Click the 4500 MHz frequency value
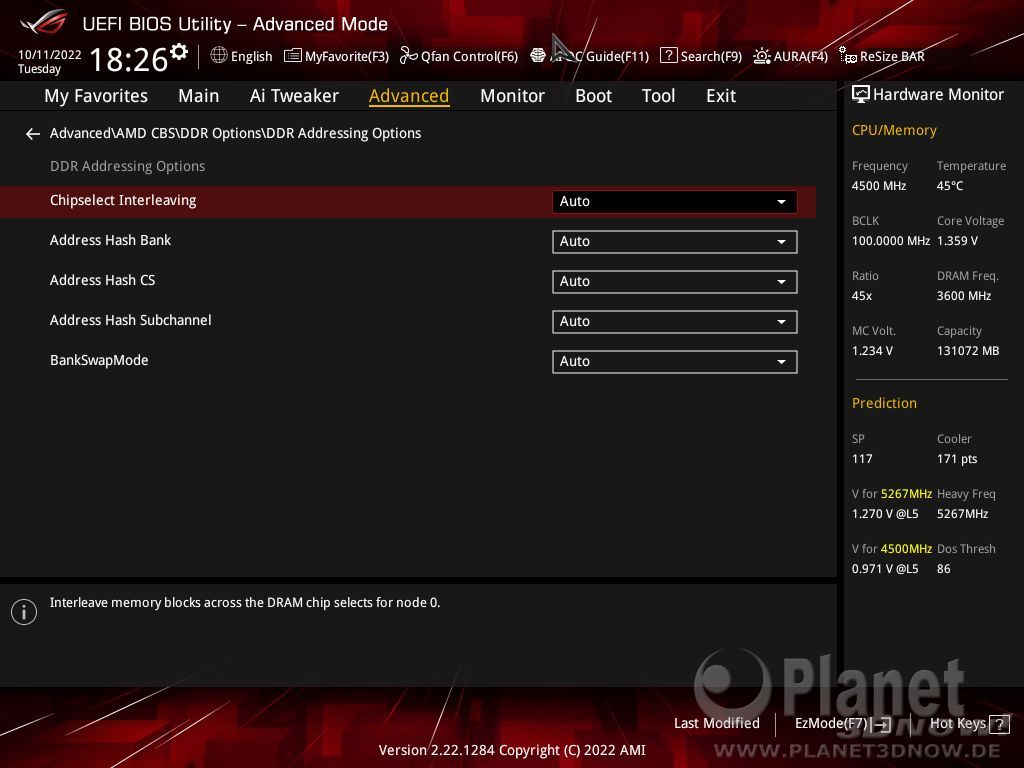The width and height of the screenshot is (1024, 768). click(x=879, y=186)
